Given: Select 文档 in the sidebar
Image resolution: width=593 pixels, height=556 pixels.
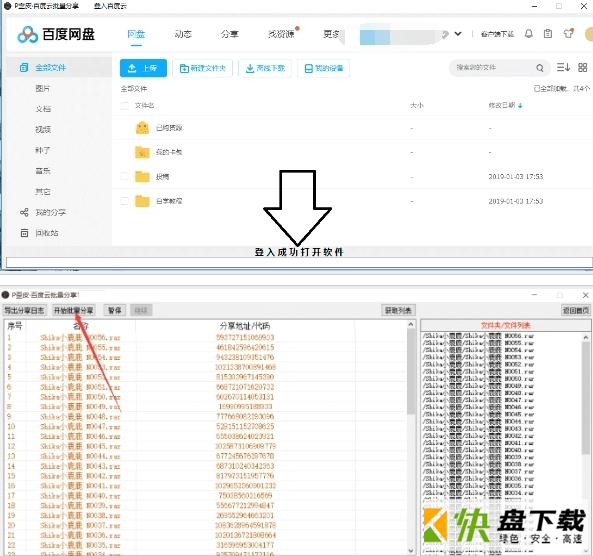Looking at the screenshot, I should pyautogui.click(x=43, y=109).
